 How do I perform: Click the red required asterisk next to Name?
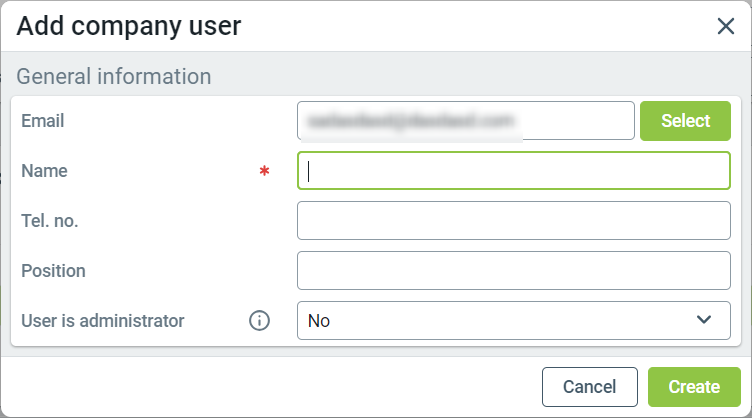click(264, 171)
